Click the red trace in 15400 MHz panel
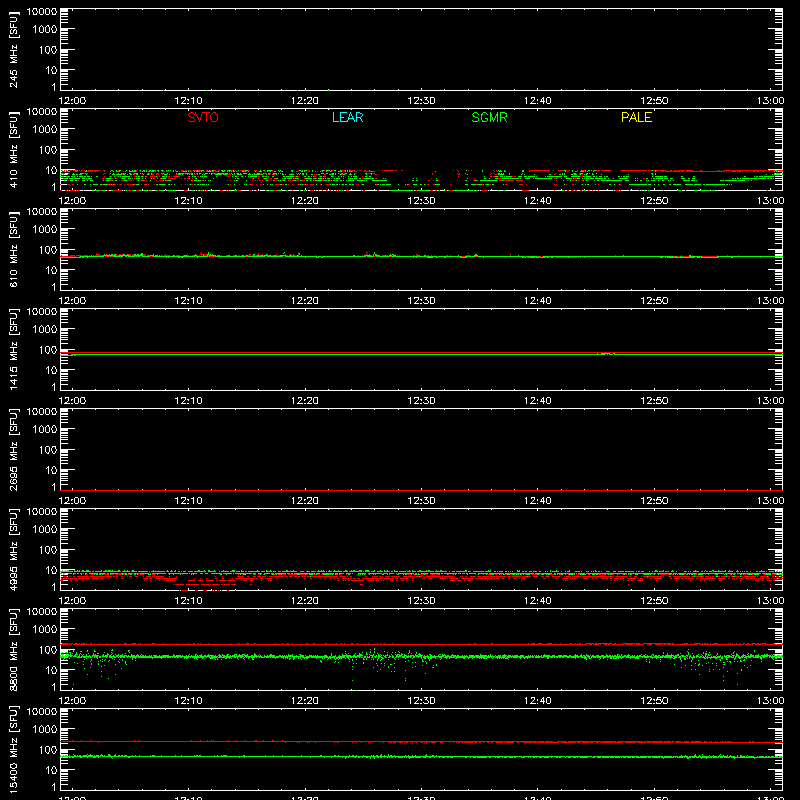800x800 pixels. tap(421, 742)
